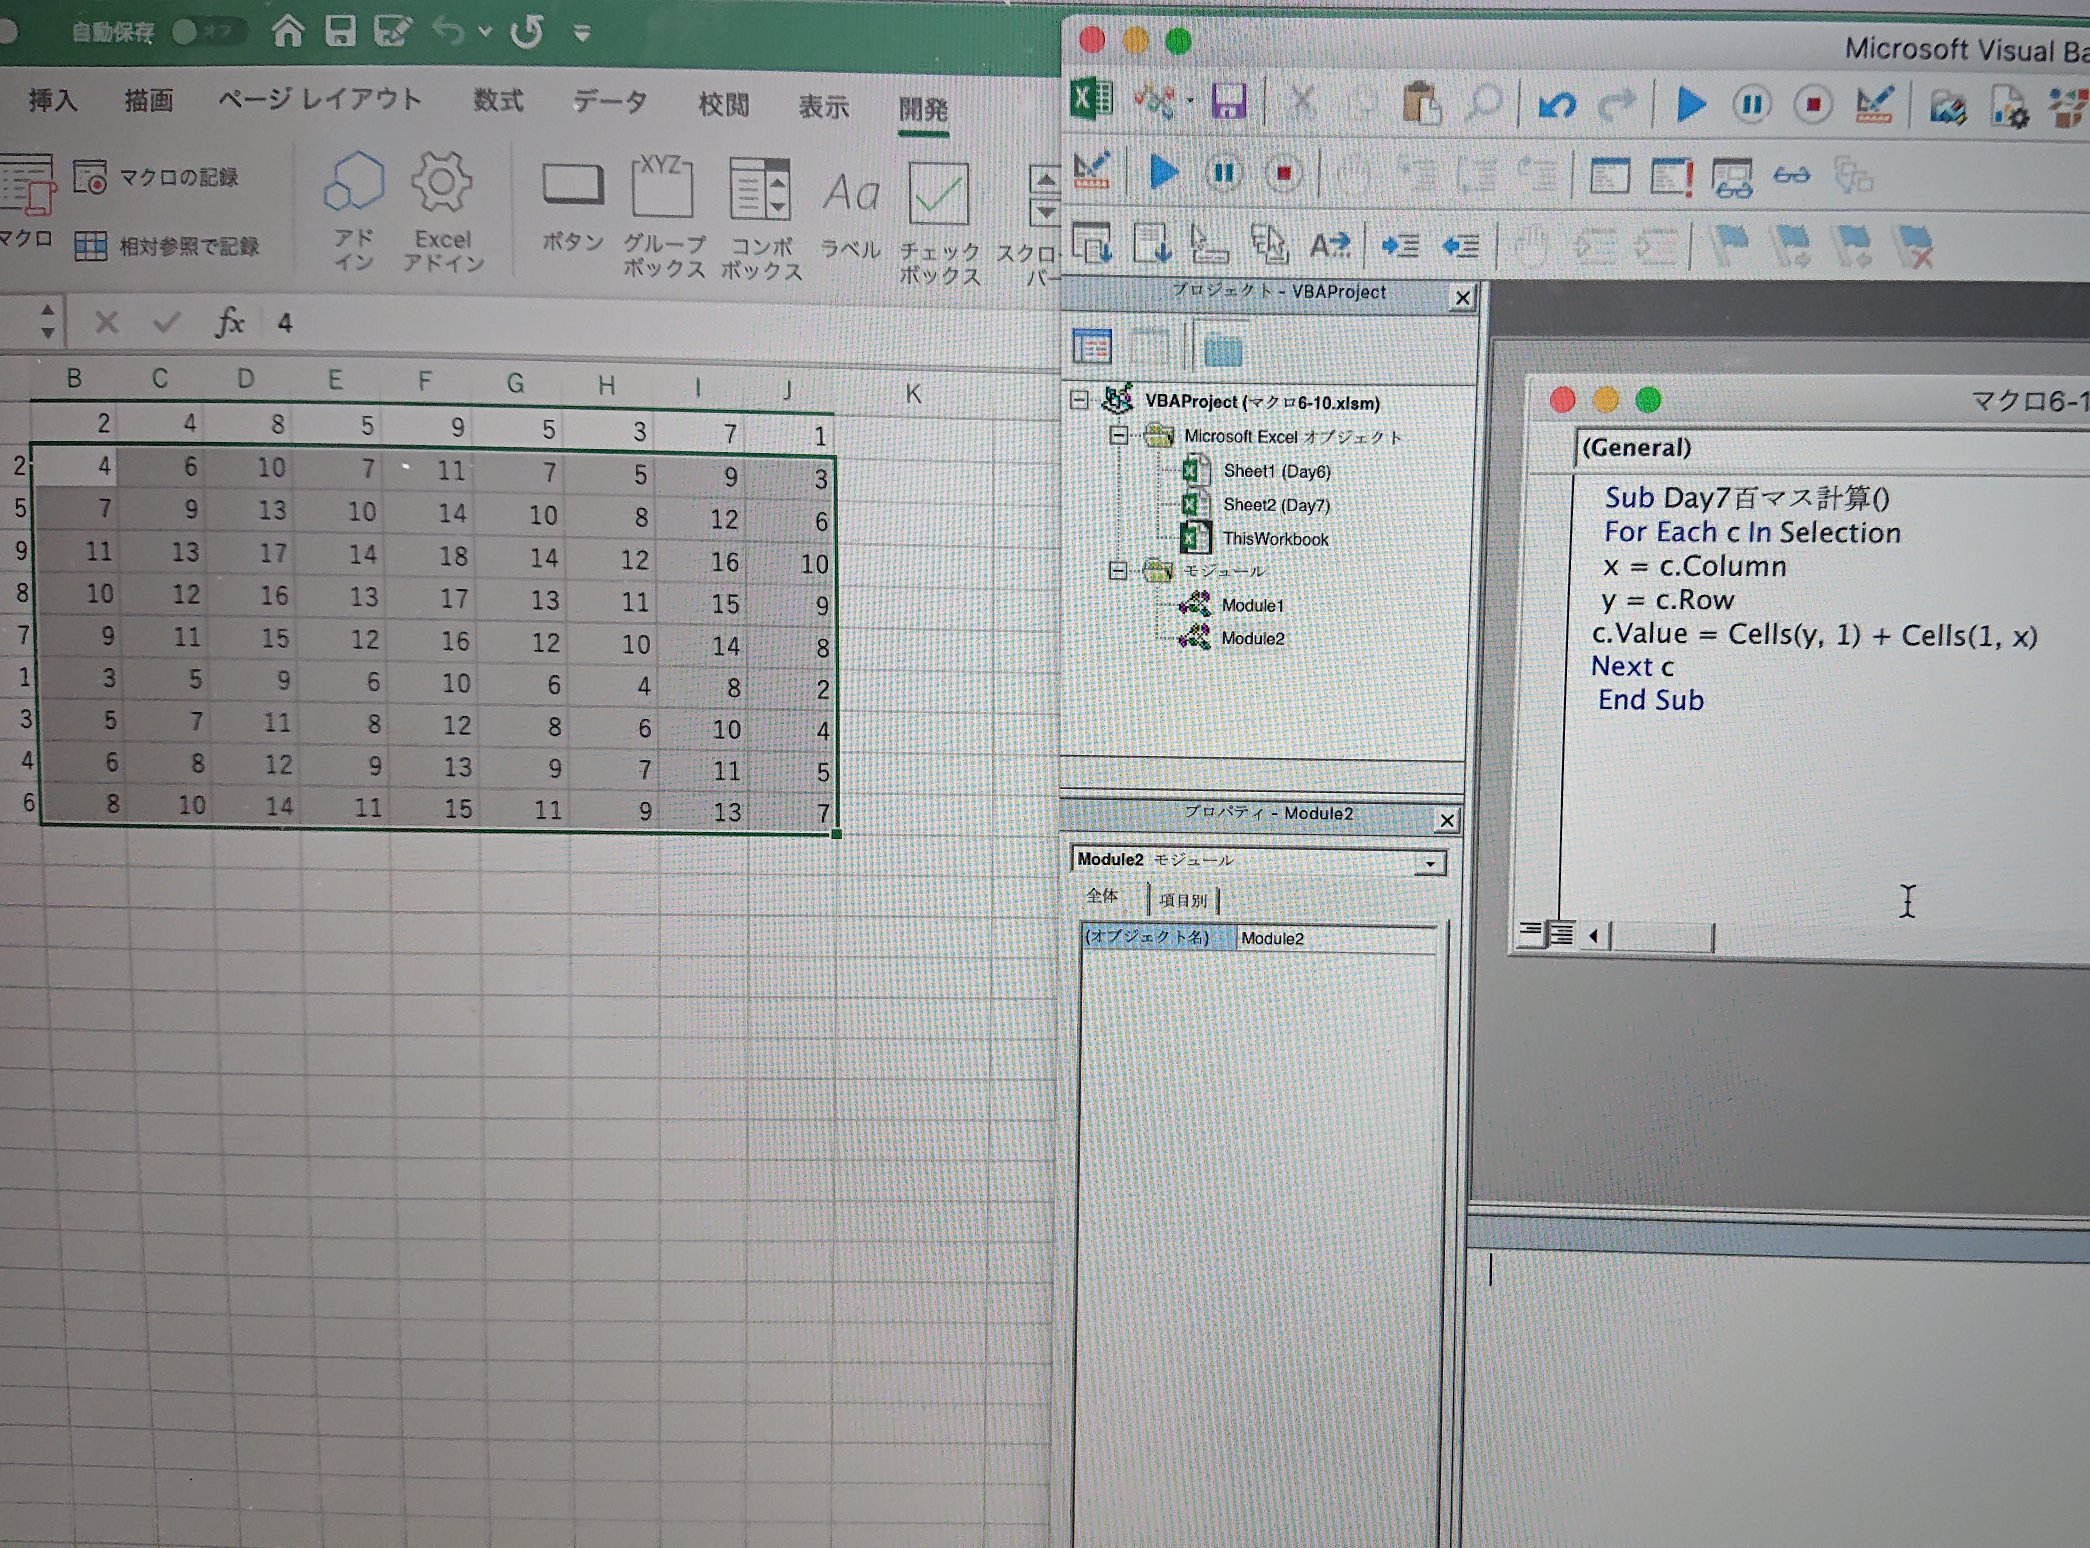Click the red Stop/Reset icon in VBA toolbar
The width and height of the screenshot is (2090, 1548).
pos(1812,104)
